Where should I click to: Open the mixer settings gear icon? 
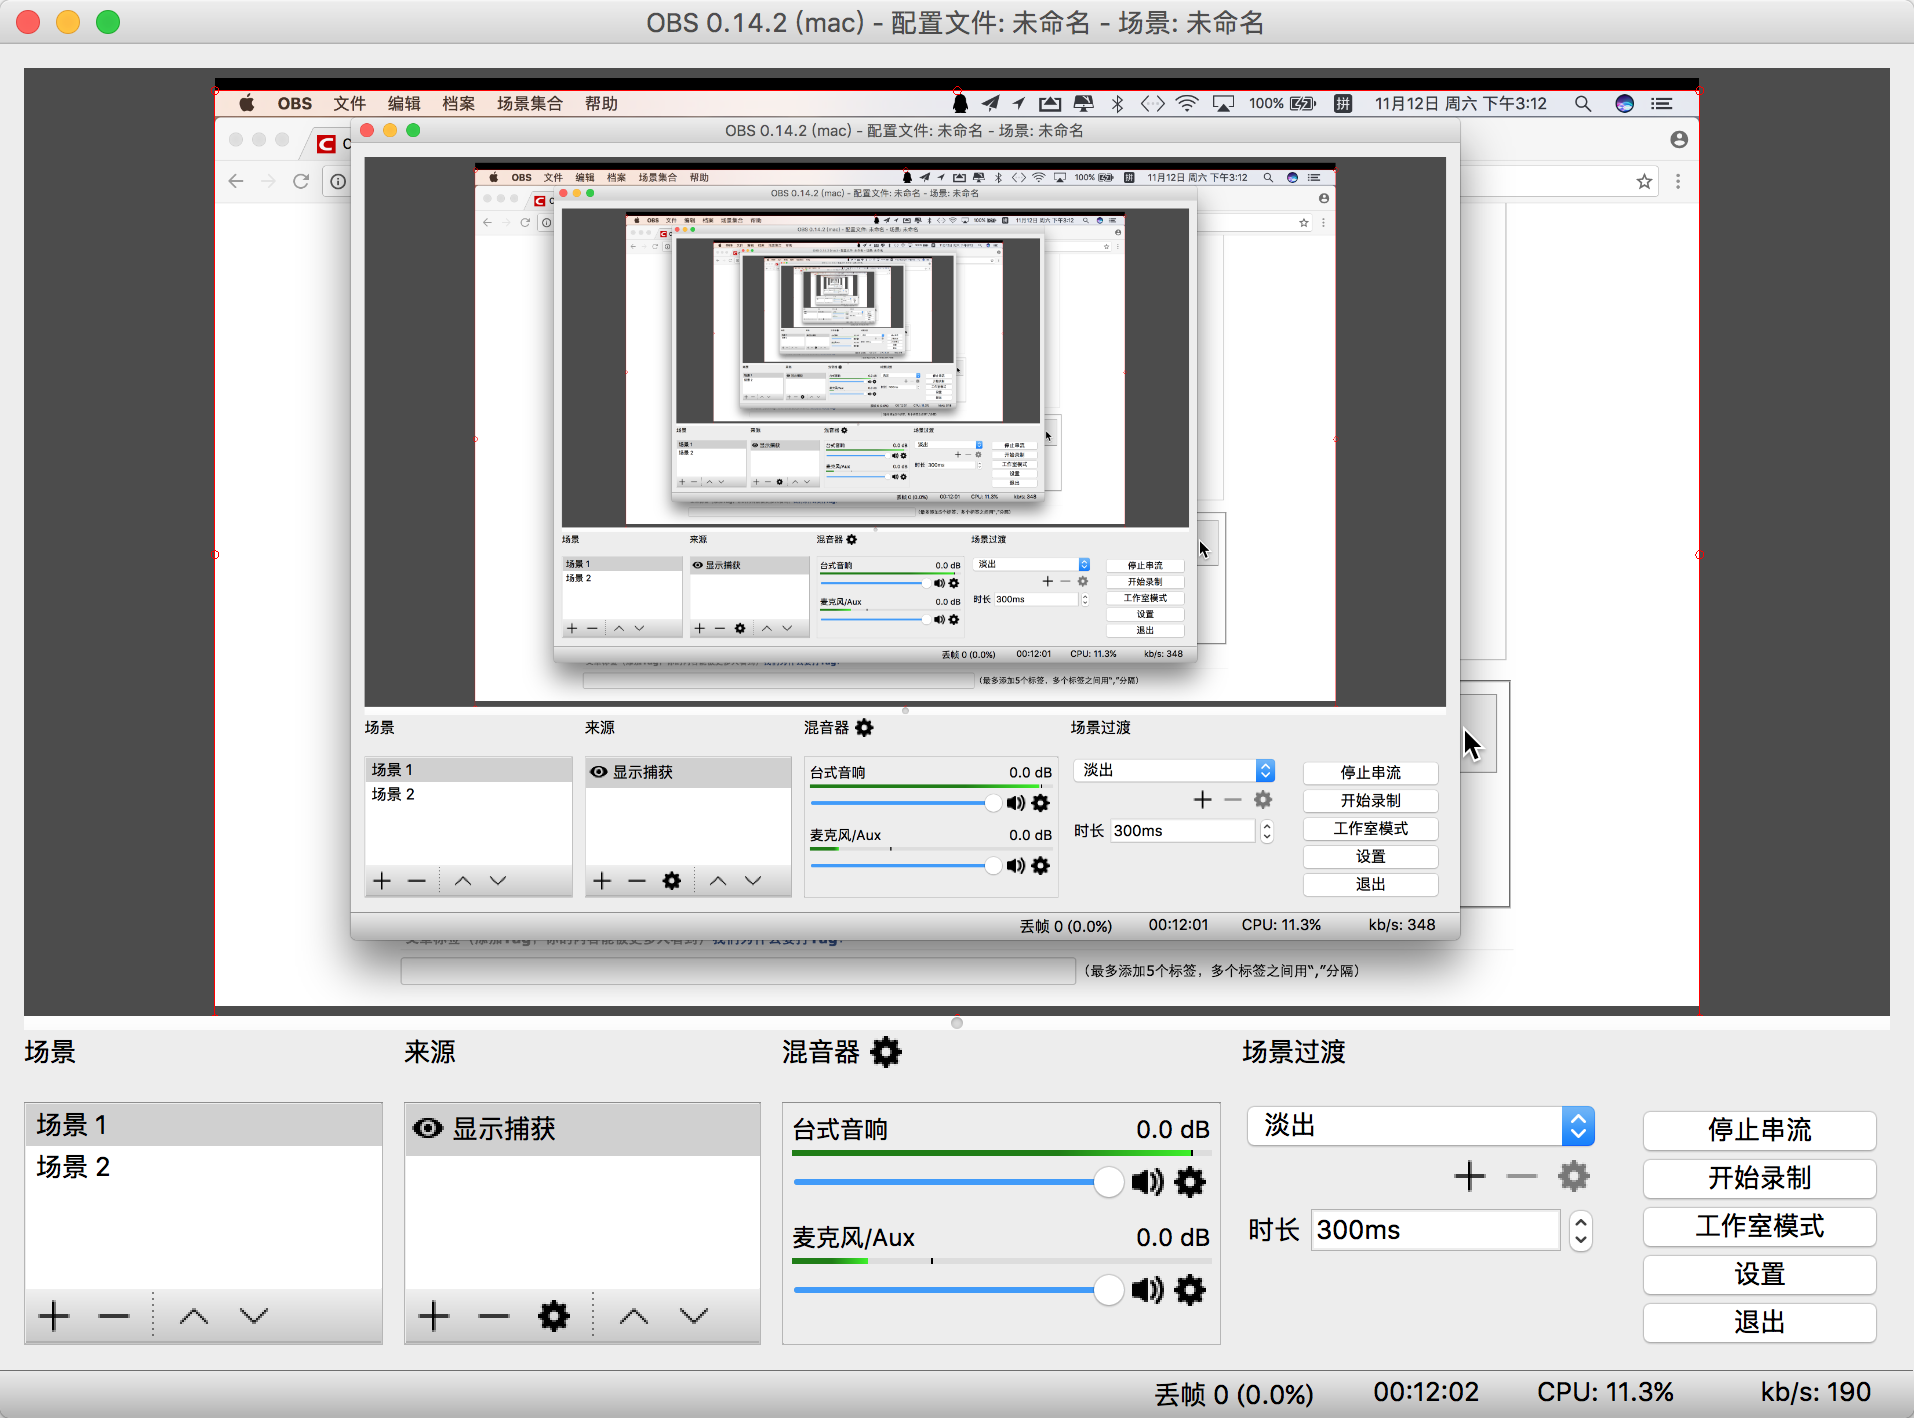pos(886,1052)
